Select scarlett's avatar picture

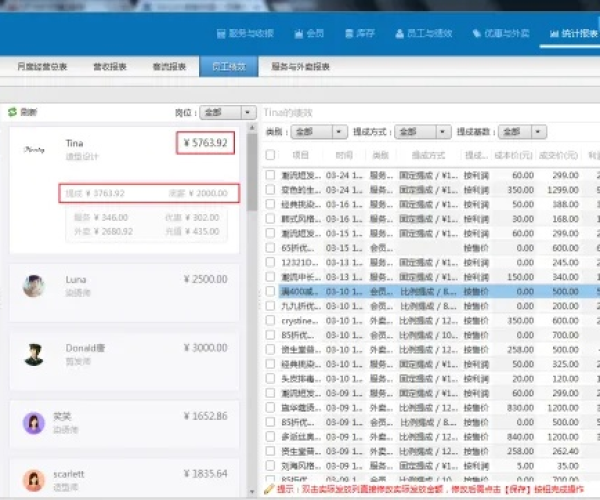click(34, 480)
